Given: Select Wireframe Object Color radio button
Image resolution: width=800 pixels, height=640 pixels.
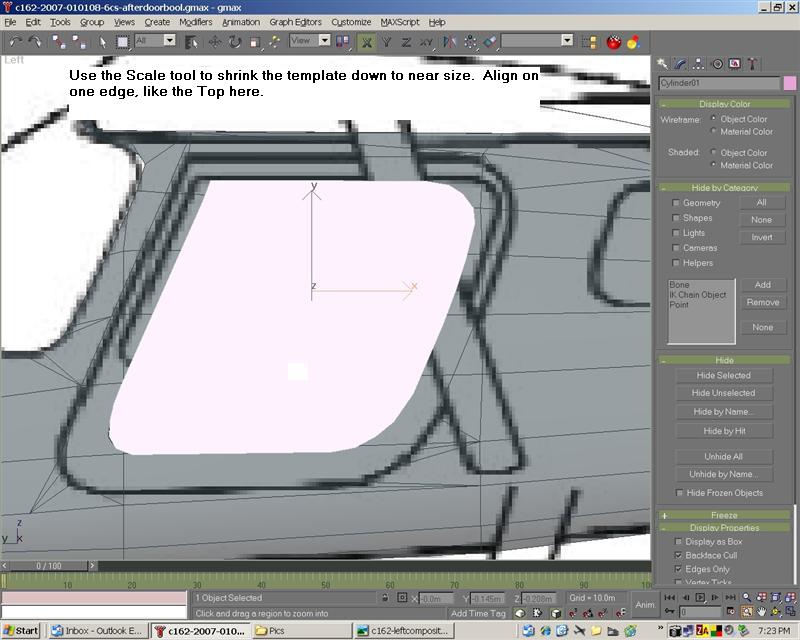Looking at the screenshot, I should click(714, 119).
